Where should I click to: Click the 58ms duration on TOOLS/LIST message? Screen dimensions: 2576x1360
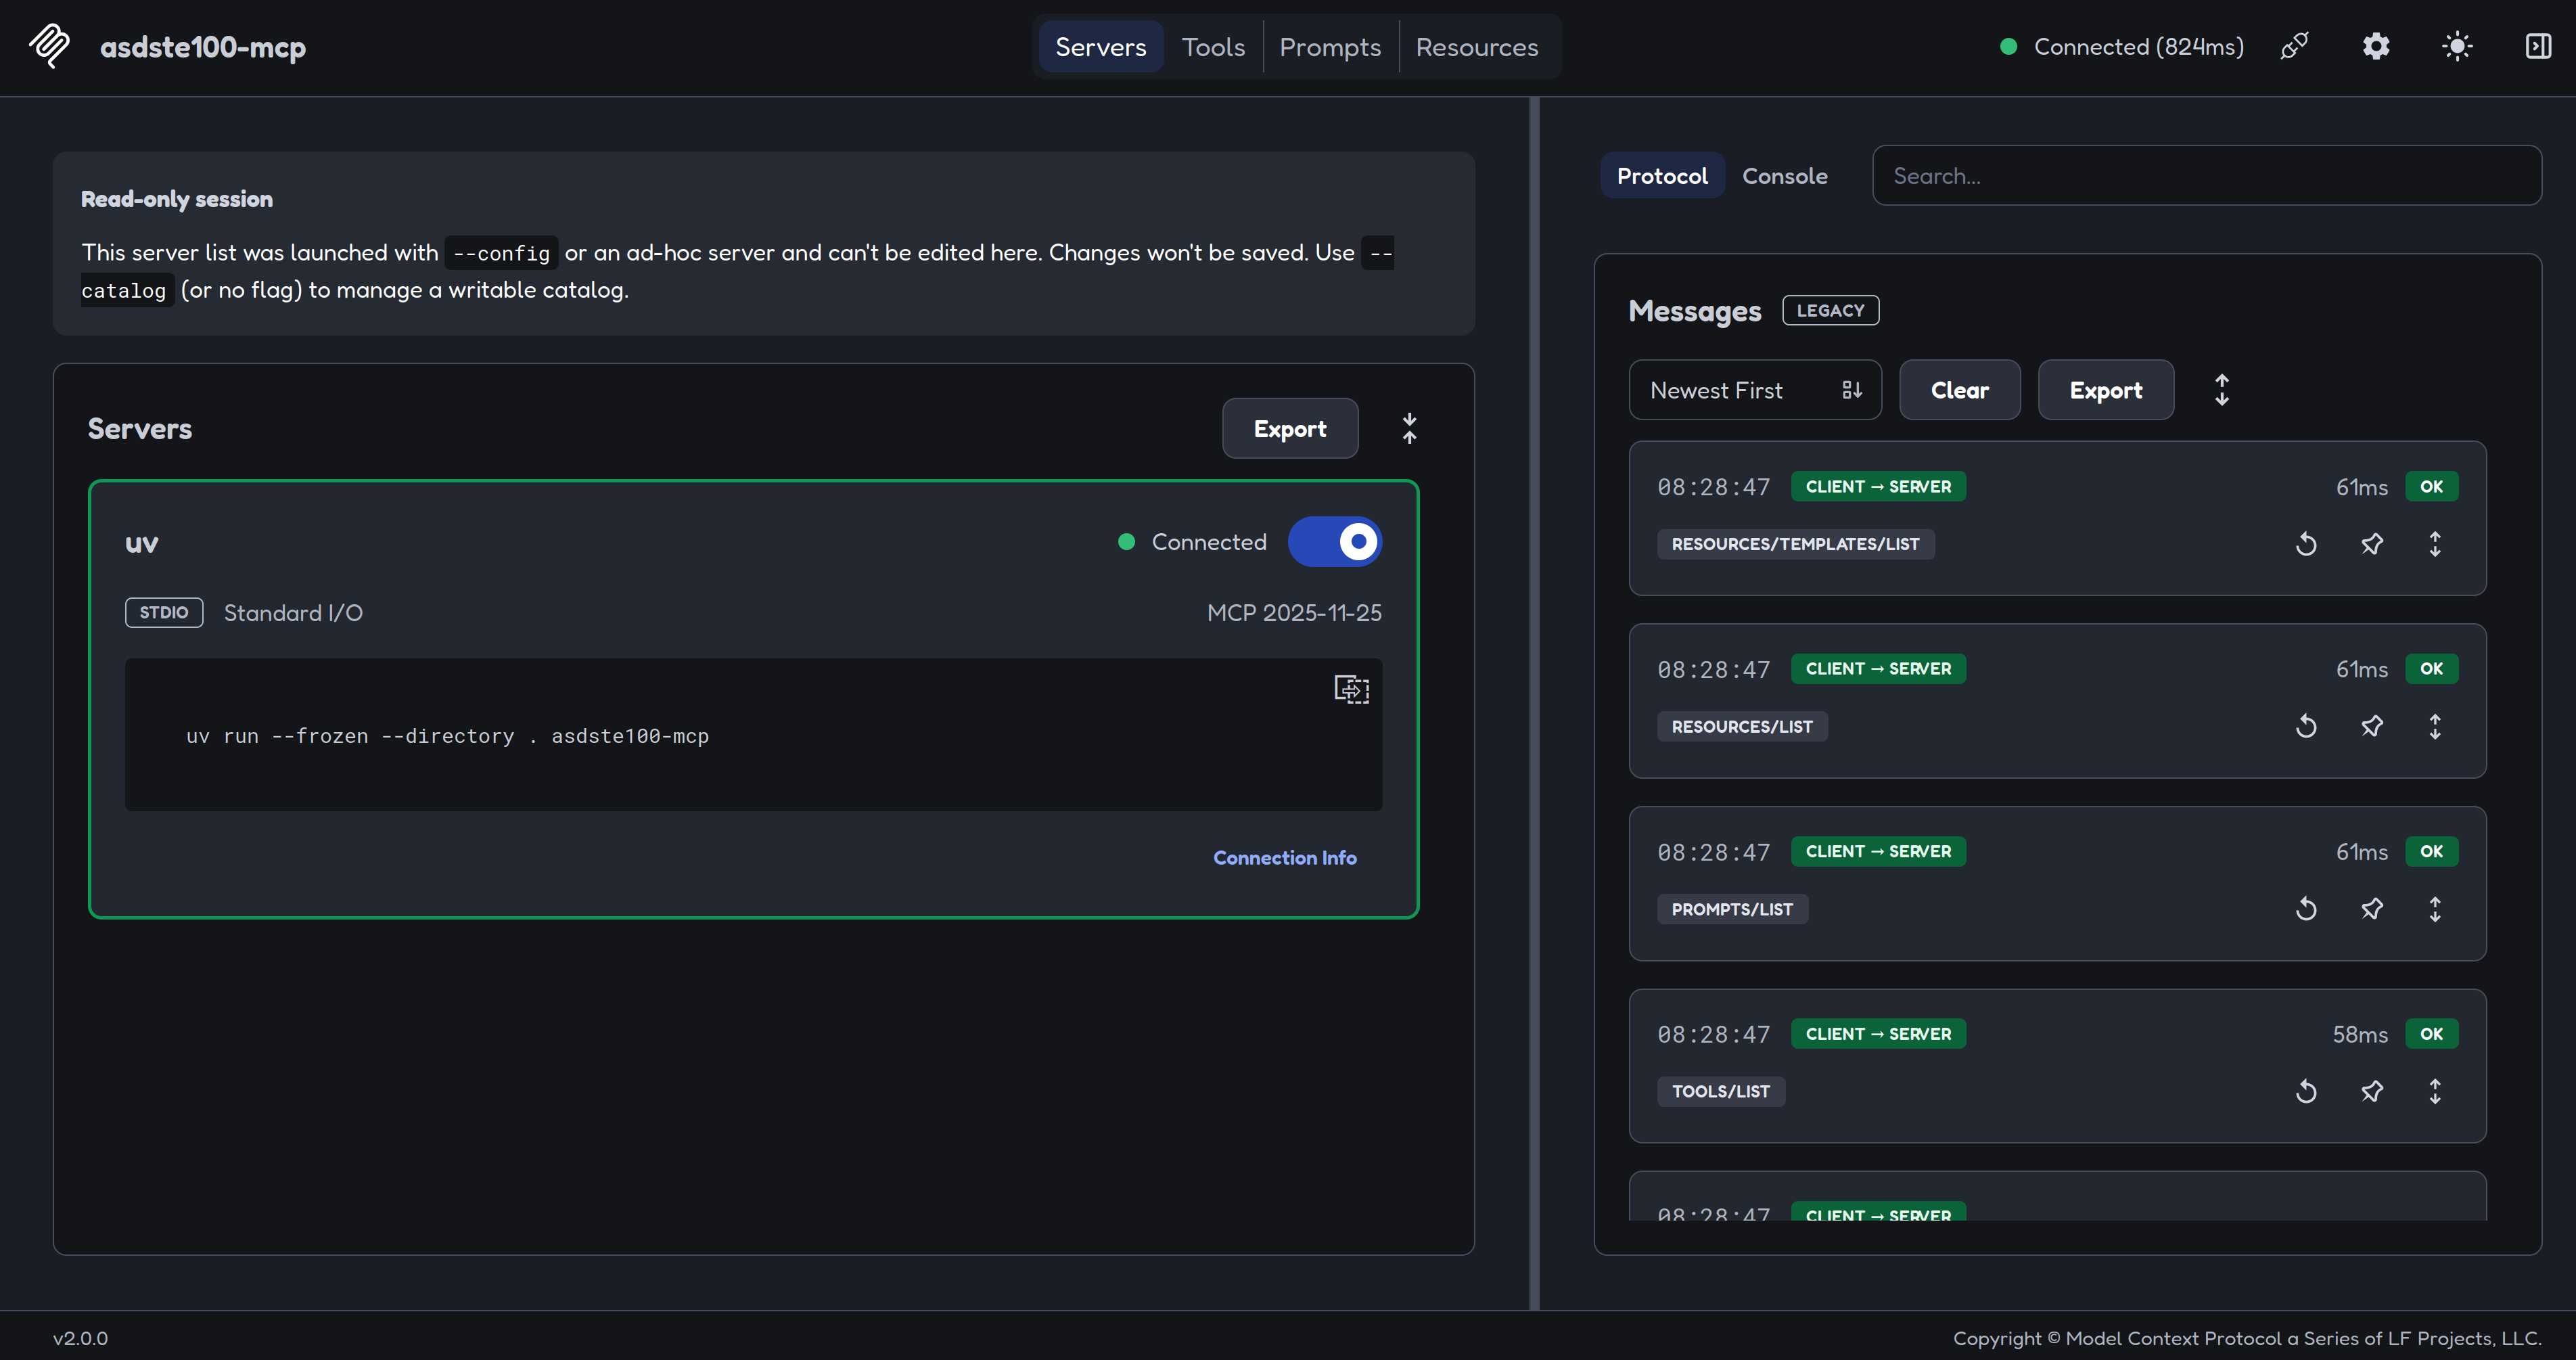(x=2360, y=1034)
